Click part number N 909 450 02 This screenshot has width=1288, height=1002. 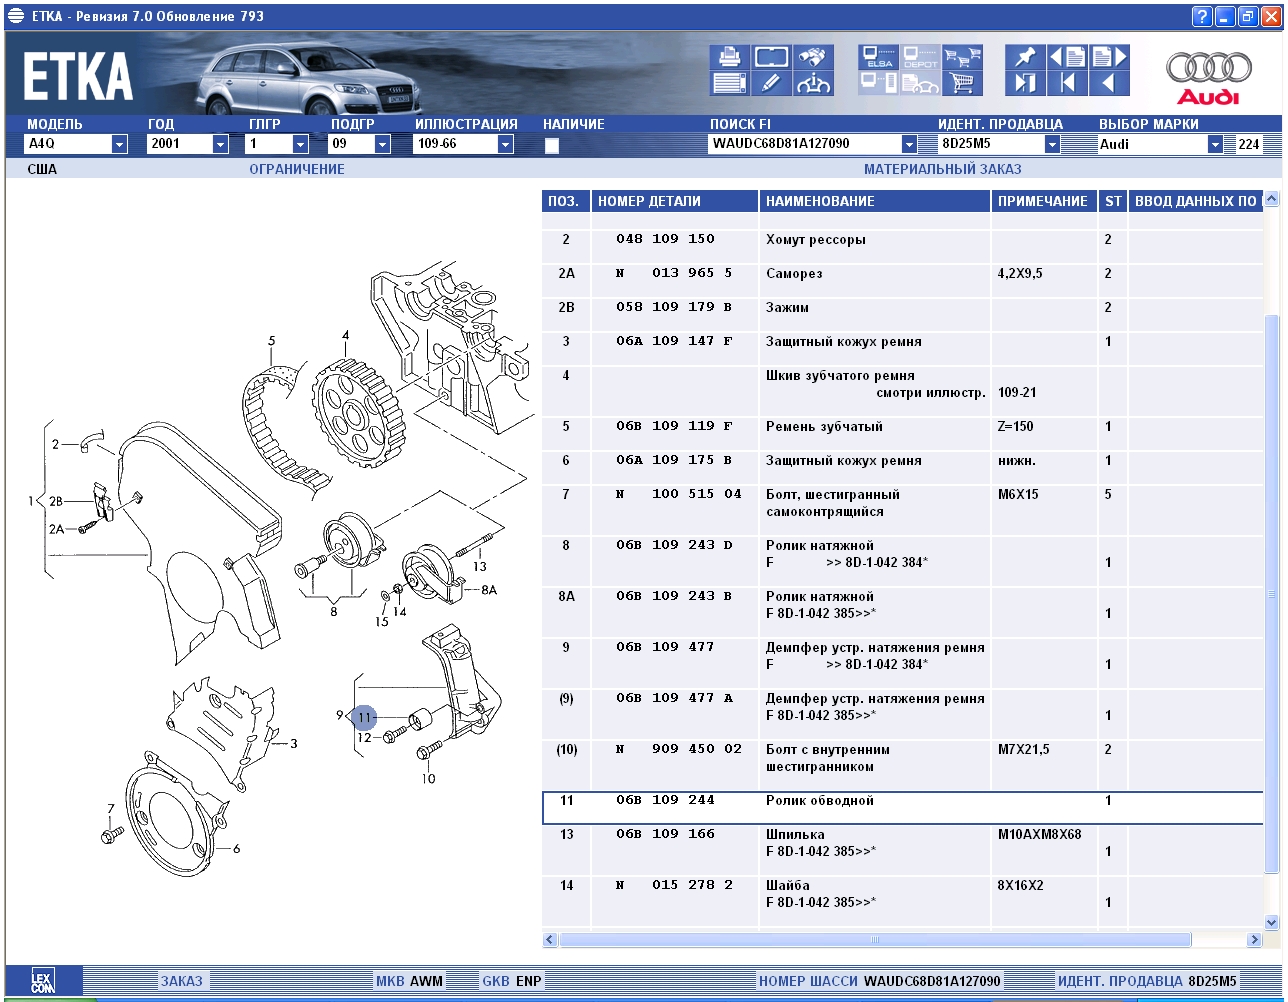pos(679,749)
